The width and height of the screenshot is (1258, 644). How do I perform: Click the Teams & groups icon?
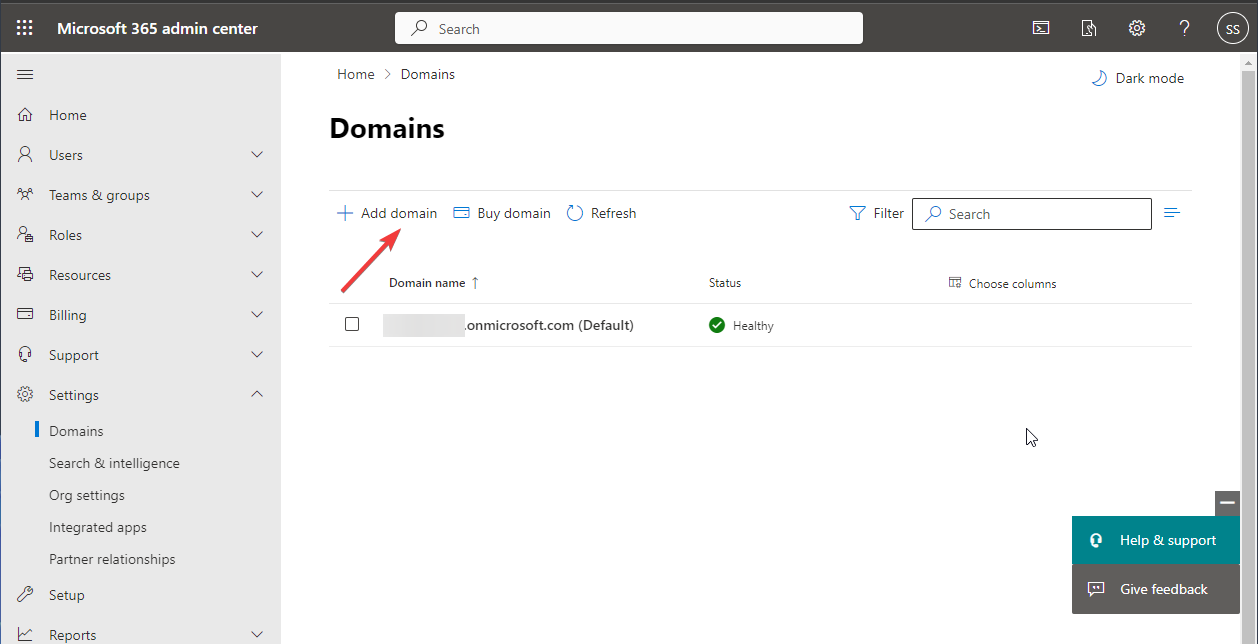(26, 195)
